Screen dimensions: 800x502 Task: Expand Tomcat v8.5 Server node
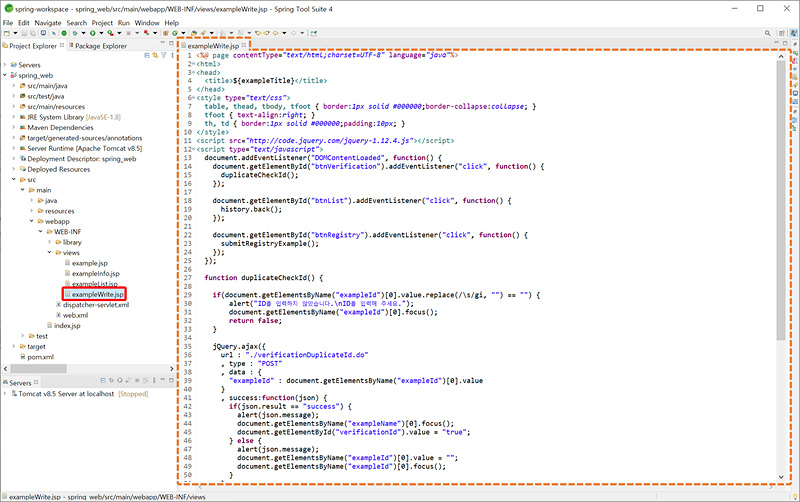pos(5,393)
